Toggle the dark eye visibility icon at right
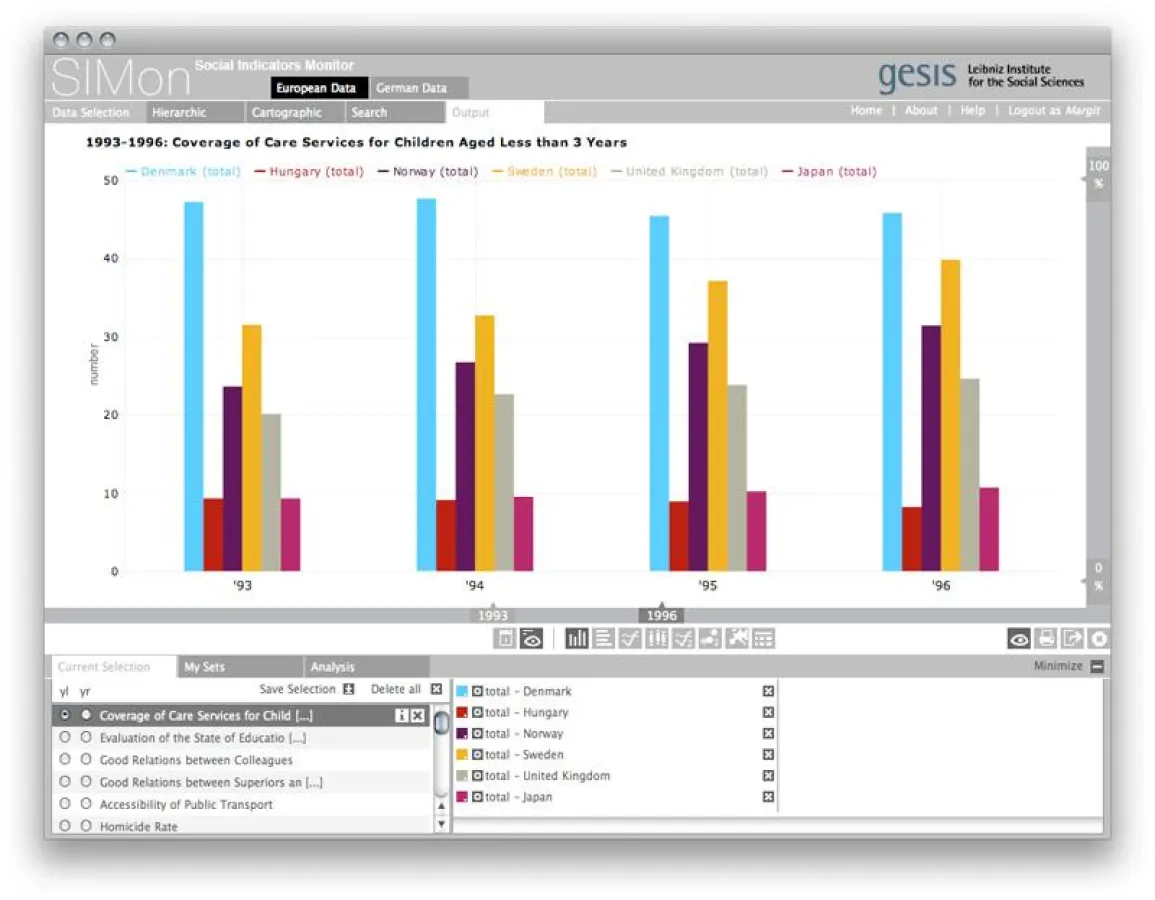Screen dimensions: 1155x900 pyautogui.click(x=1019, y=639)
